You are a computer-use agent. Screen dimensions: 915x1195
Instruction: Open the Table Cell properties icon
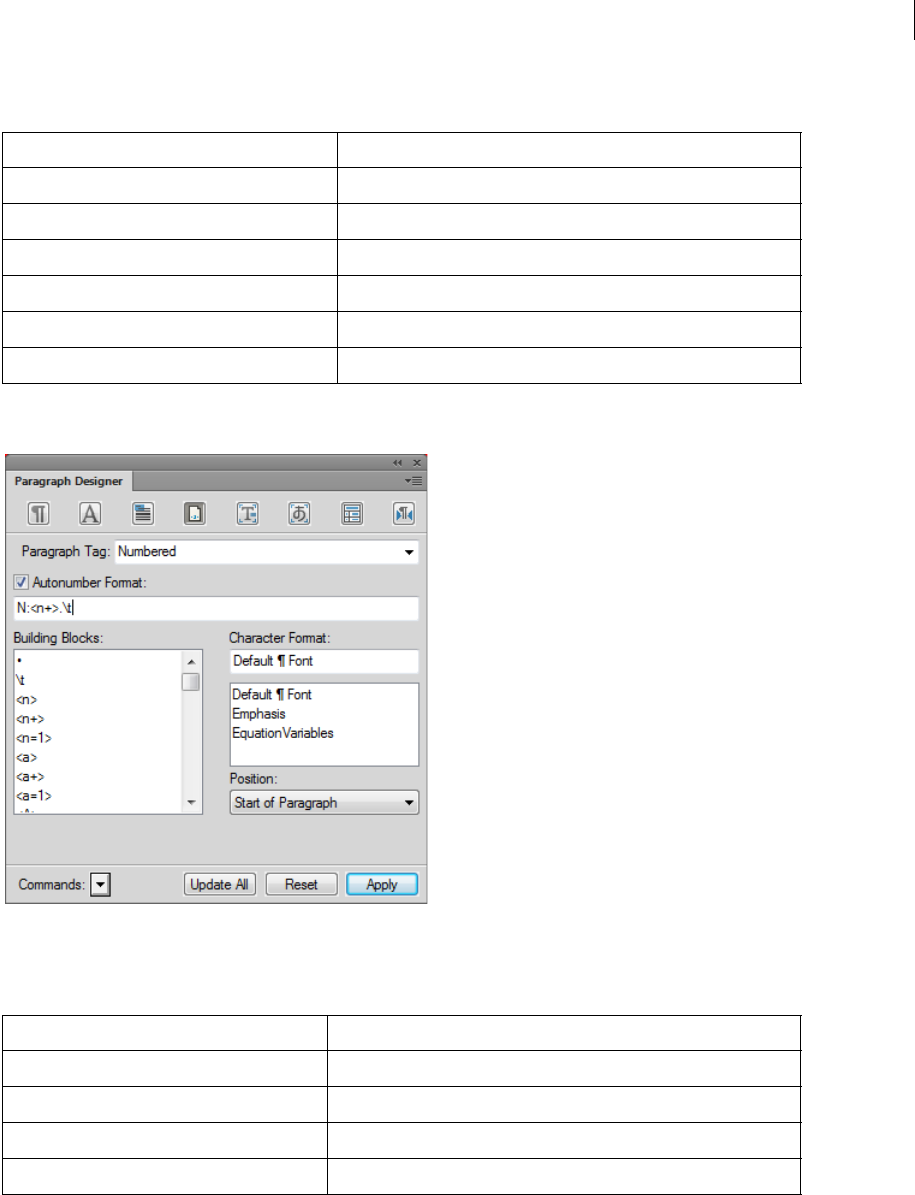(352, 514)
